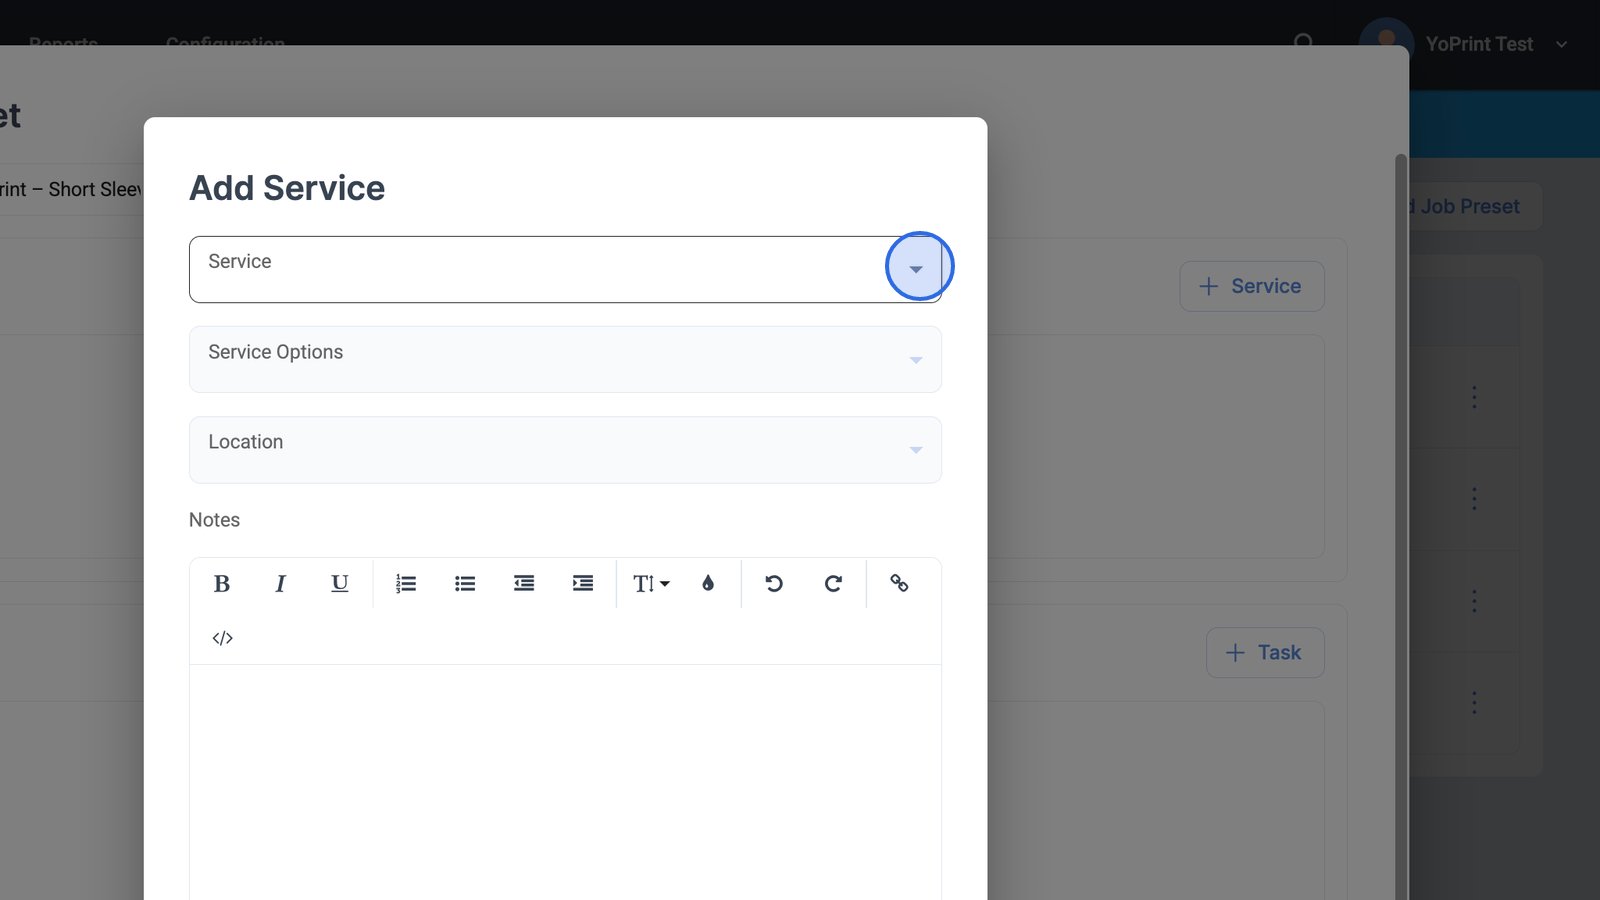The image size is (1600, 900).
Task: Undo the last Notes edit
Action: 774,584
